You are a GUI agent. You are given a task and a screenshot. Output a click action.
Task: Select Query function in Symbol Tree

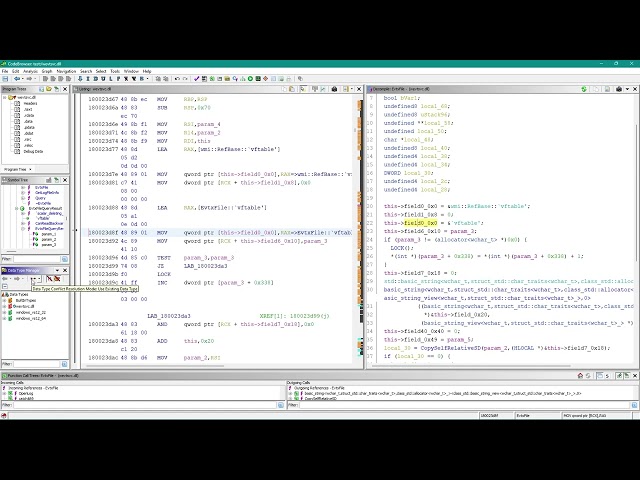tap(40, 198)
